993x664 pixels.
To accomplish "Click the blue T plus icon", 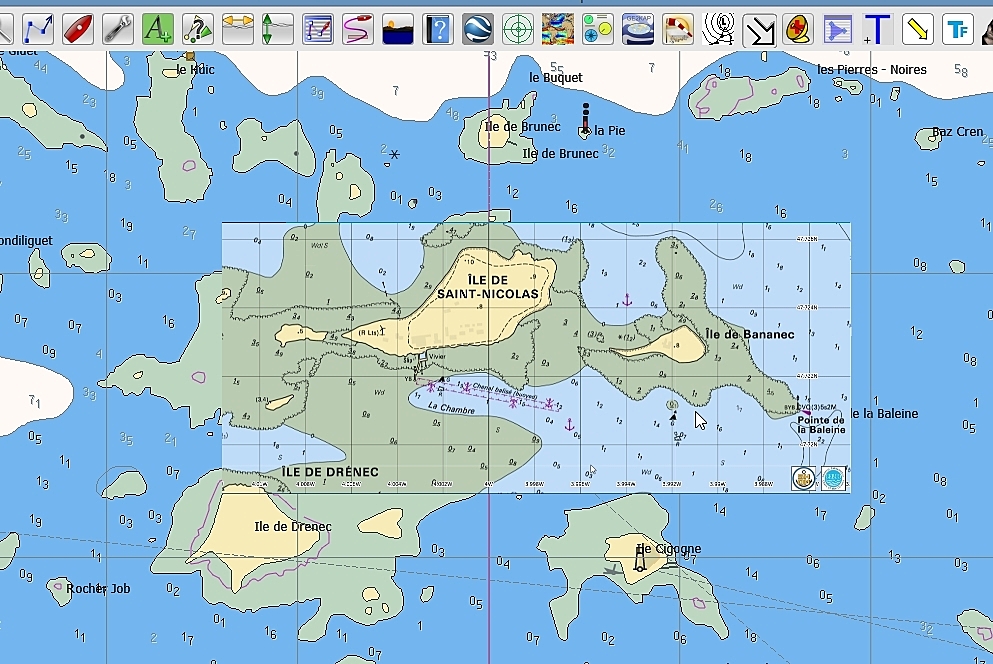I will 878,29.
